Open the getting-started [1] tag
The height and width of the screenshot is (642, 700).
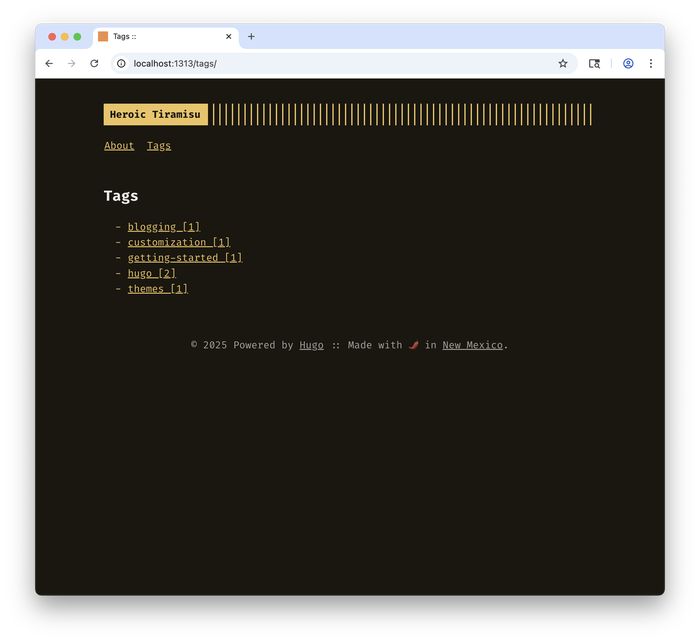click(185, 258)
